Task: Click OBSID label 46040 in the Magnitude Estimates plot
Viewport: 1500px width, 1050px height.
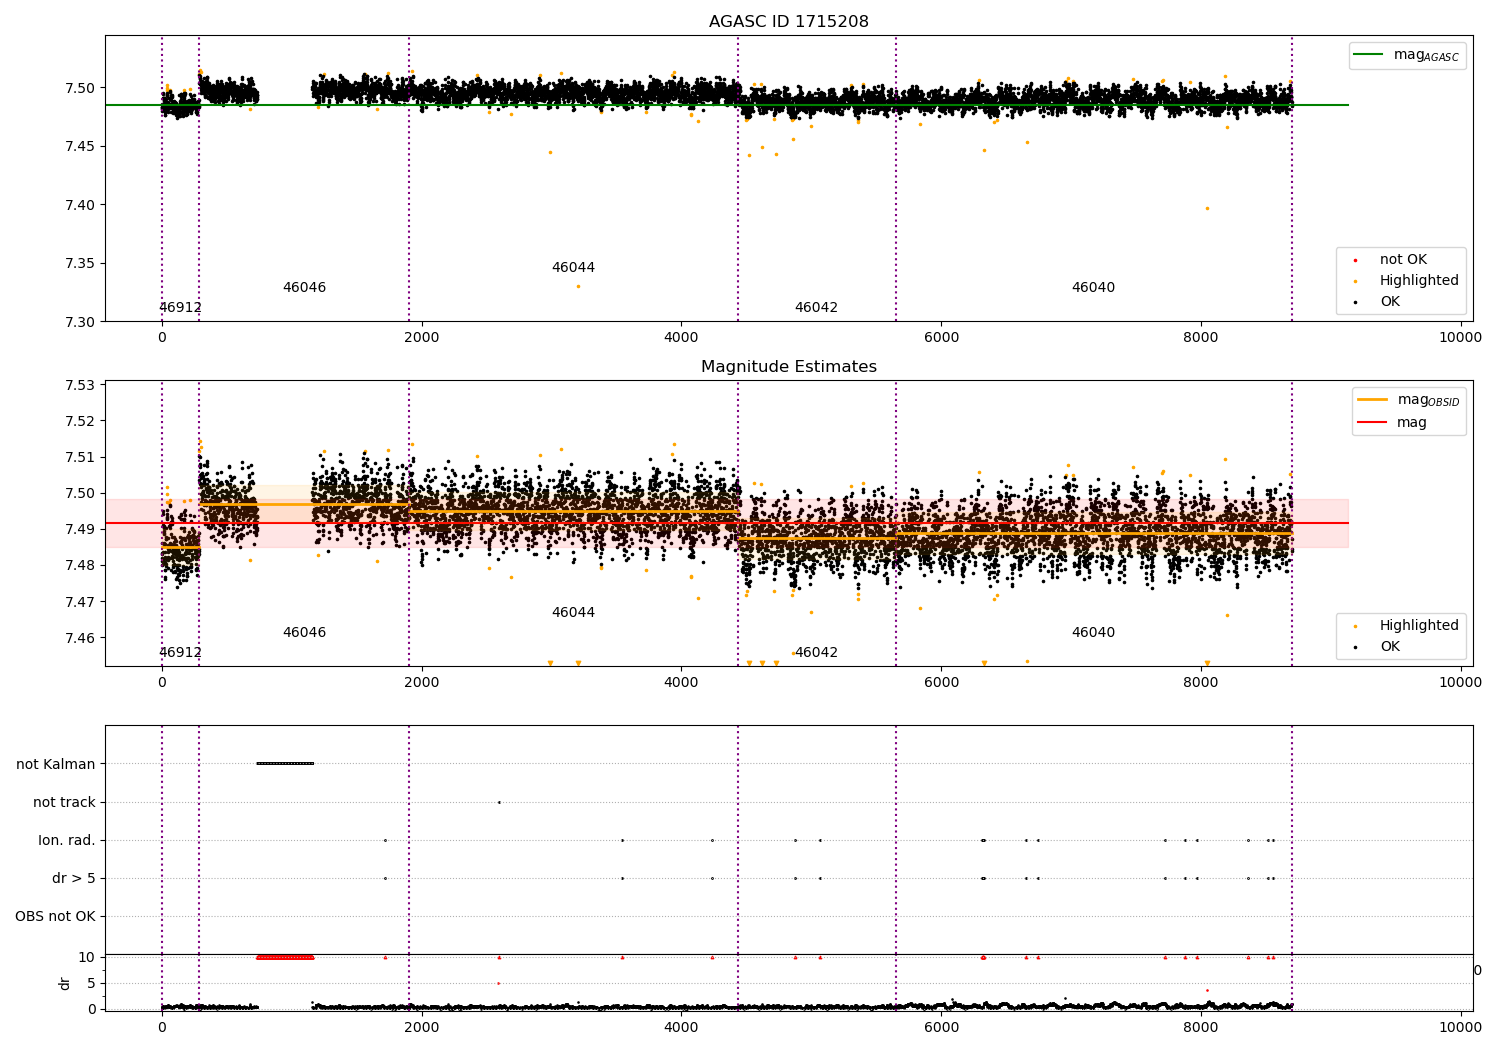Action: pos(1093,632)
